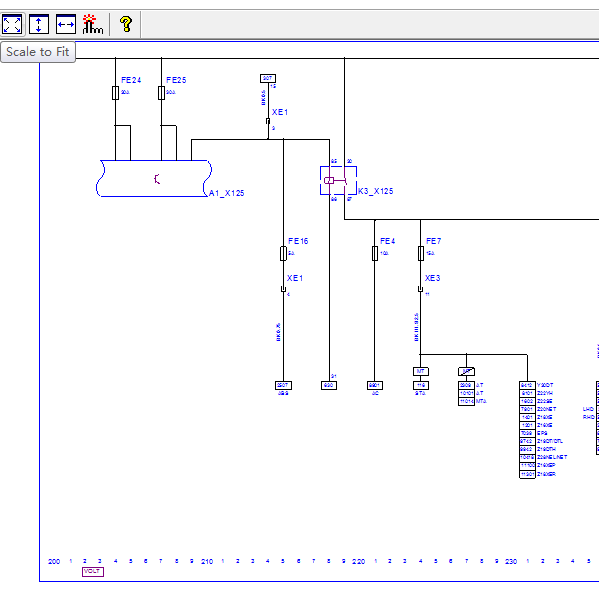Click the FE24 label

coord(131,80)
